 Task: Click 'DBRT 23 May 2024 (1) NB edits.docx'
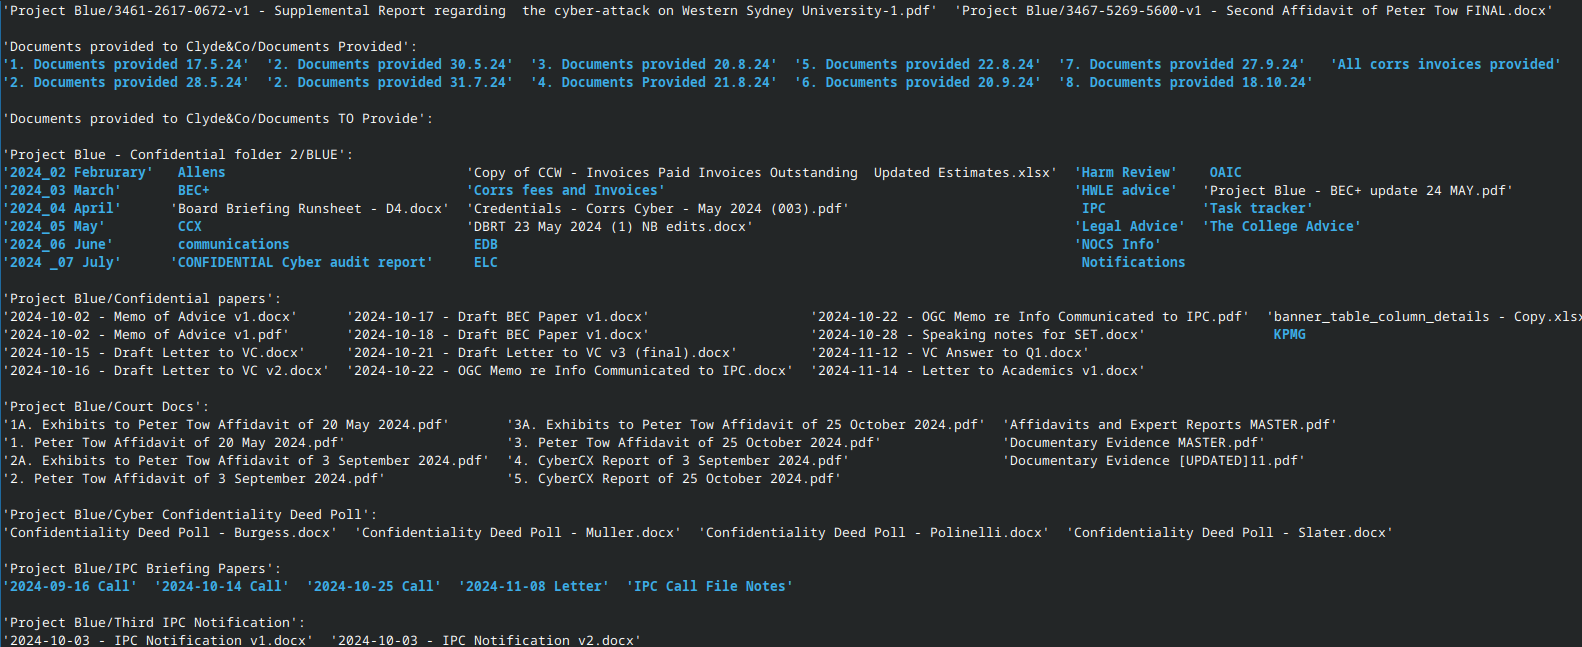tap(610, 226)
